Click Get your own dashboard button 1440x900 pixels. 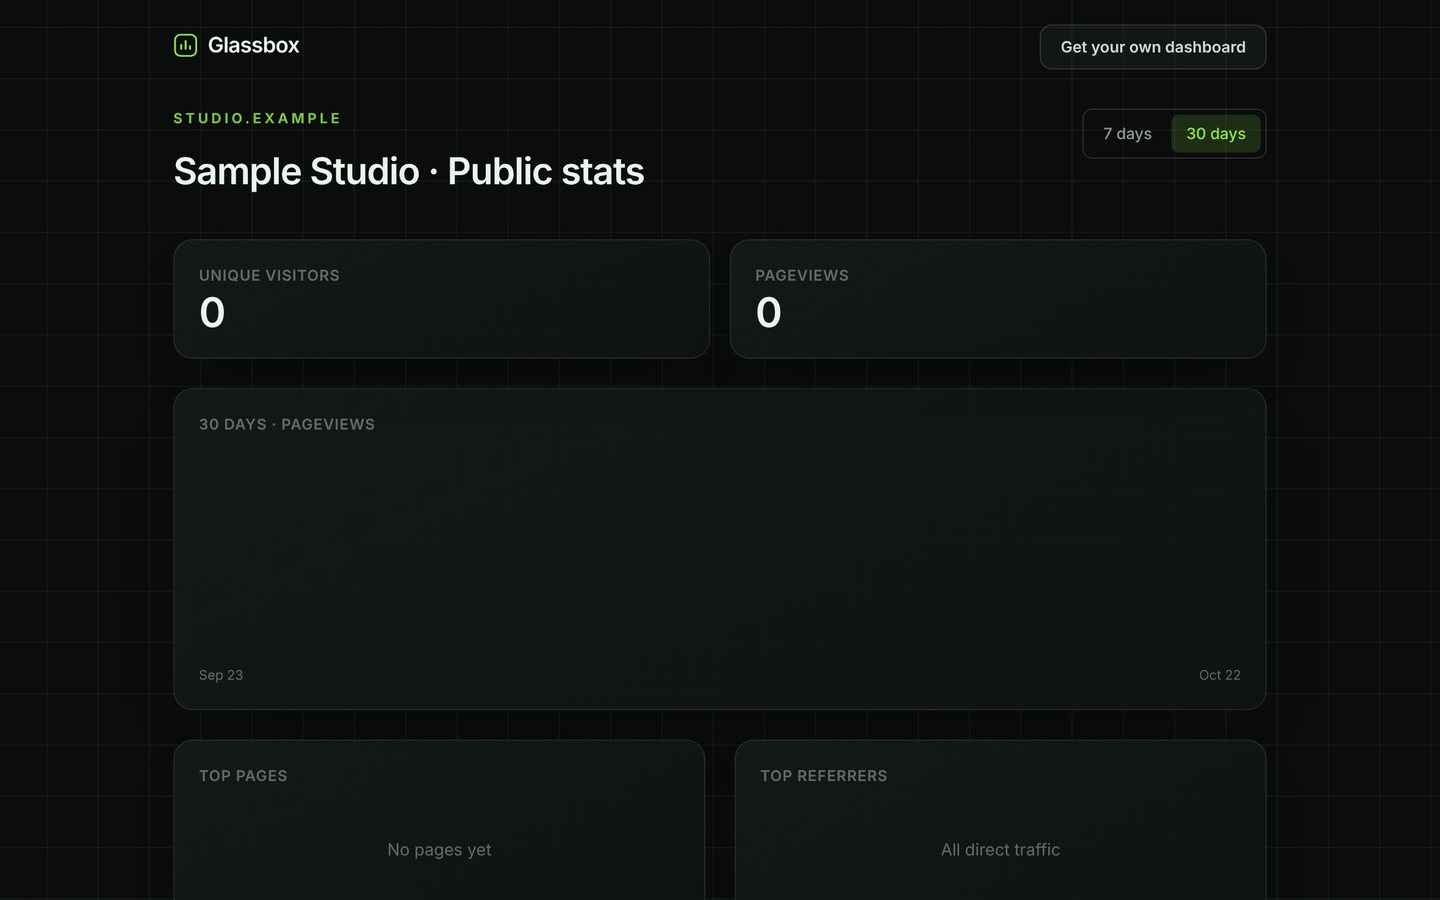point(1153,47)
